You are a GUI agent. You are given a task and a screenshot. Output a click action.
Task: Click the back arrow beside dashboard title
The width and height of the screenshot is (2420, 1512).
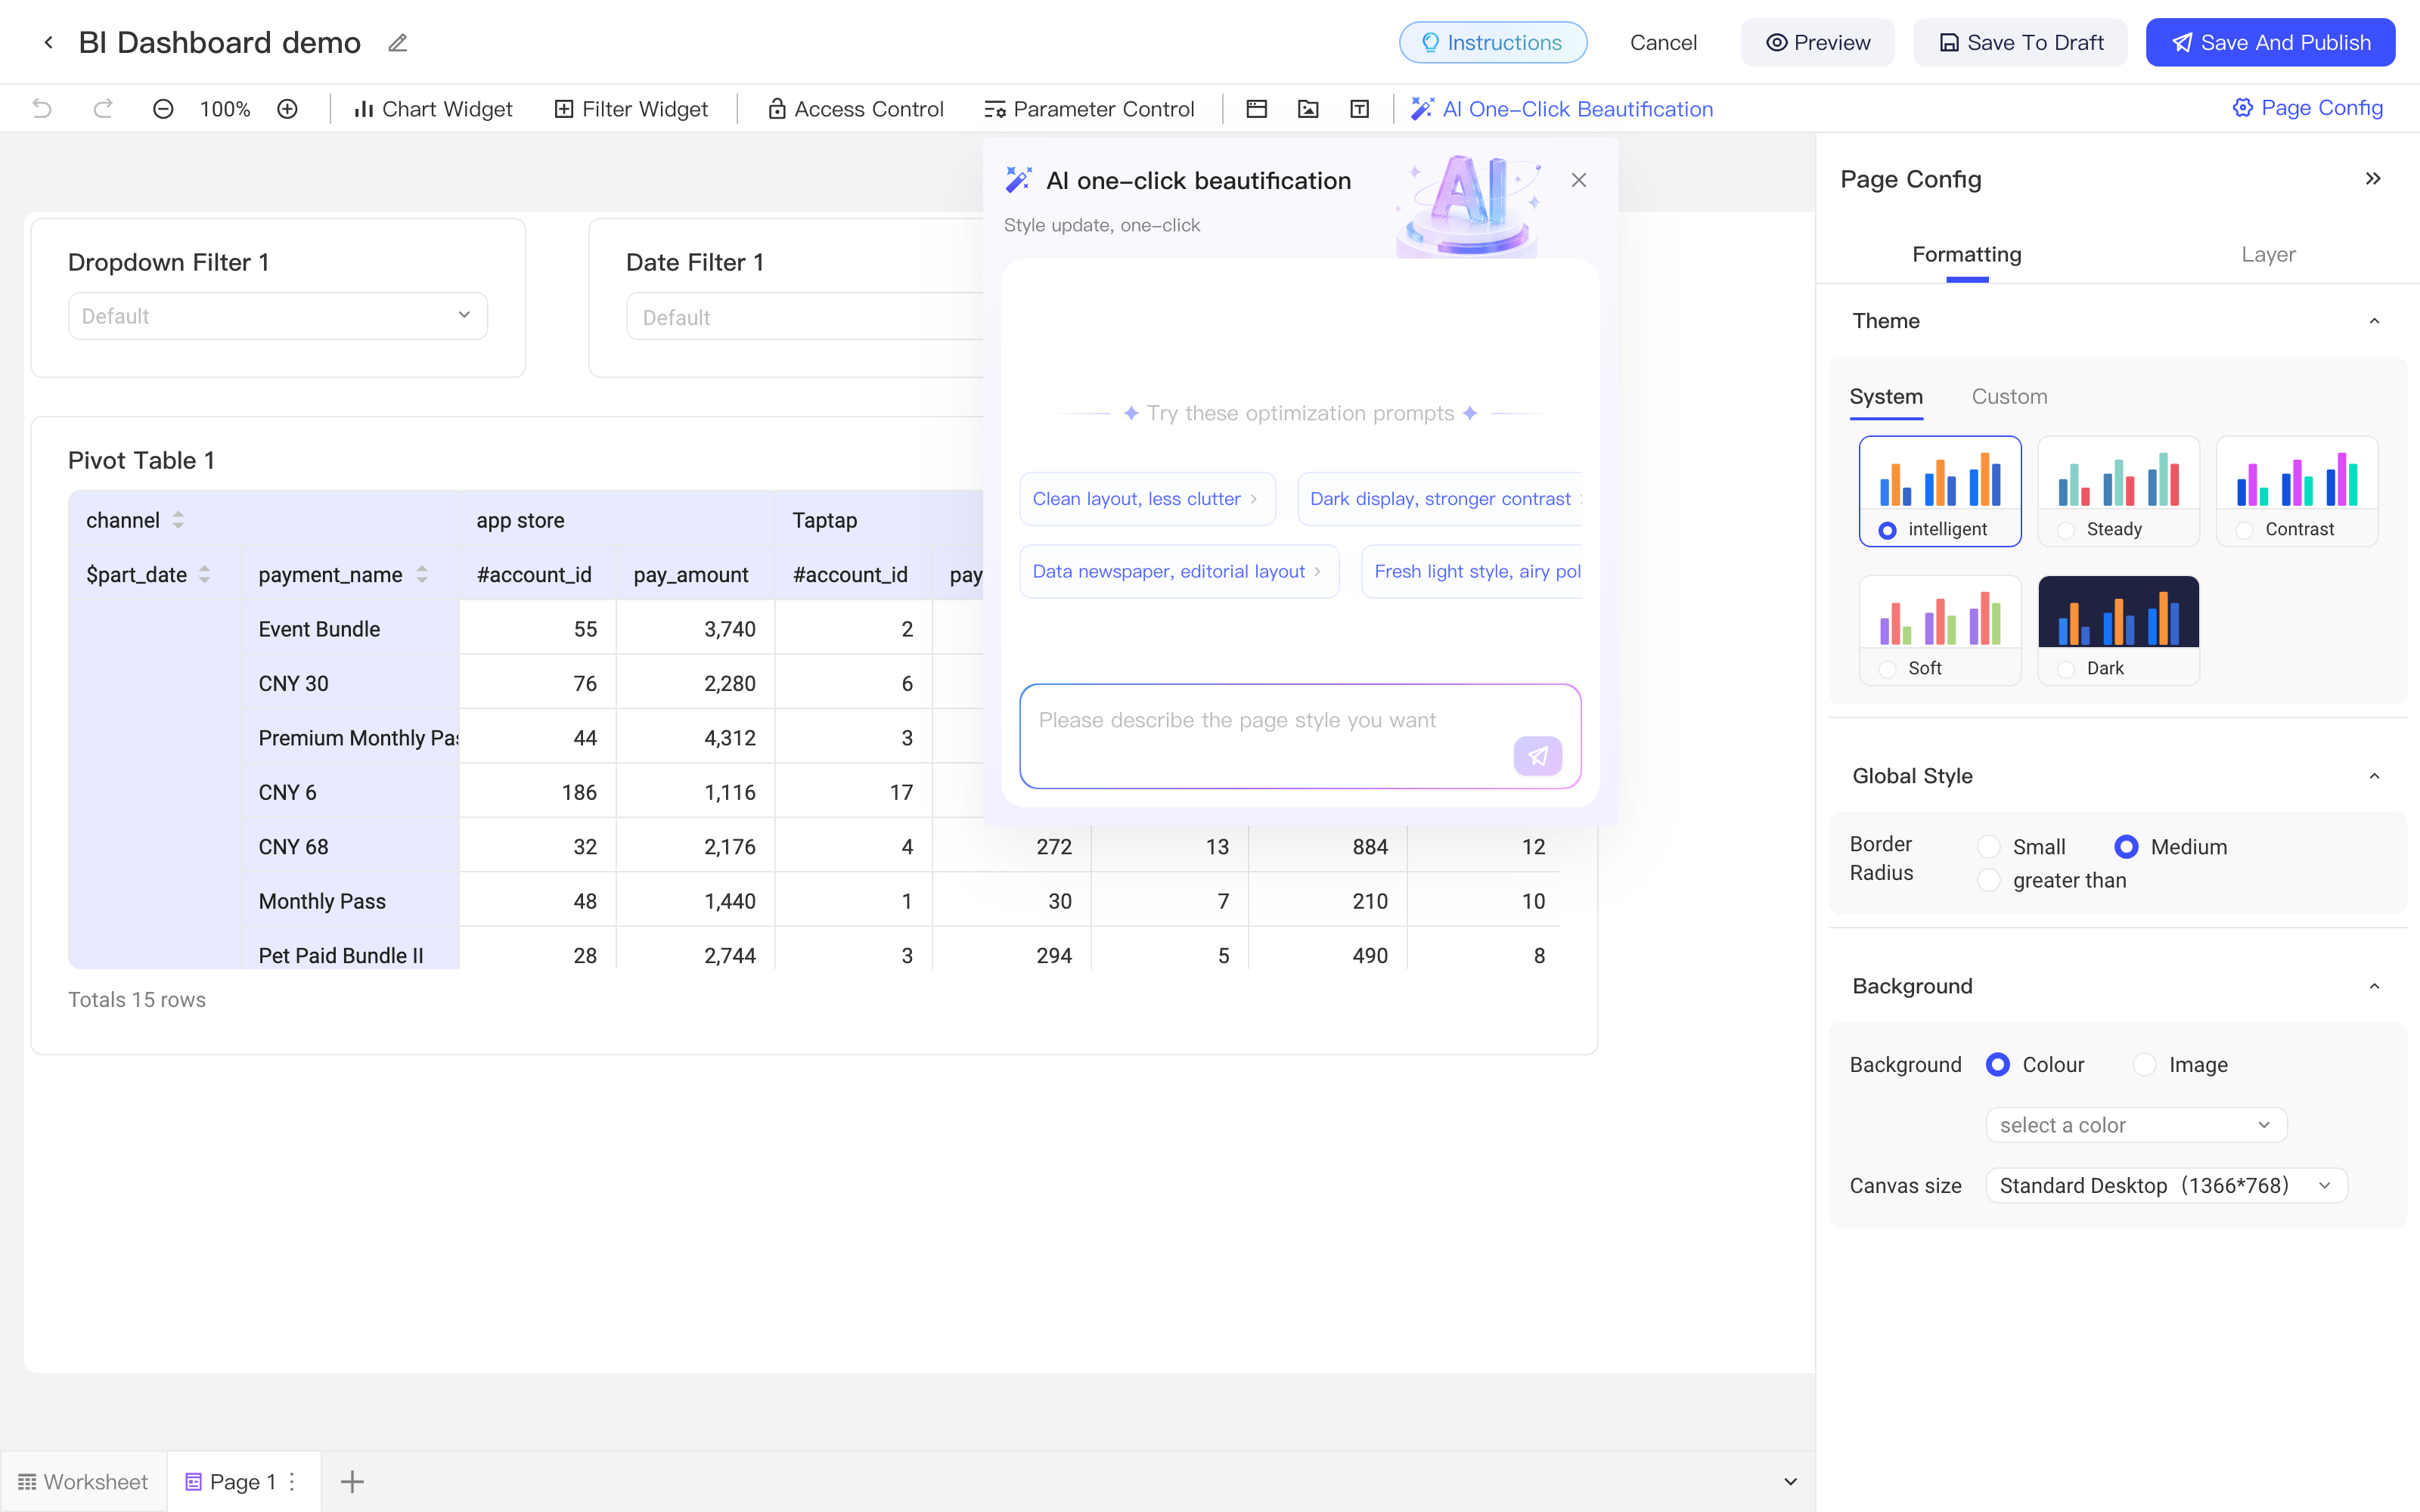pos(48,42)
